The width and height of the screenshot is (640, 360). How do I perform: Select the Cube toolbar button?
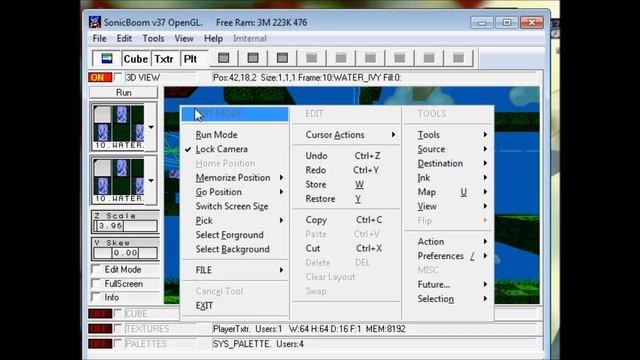pyautogui.click(x=136, y=59)
